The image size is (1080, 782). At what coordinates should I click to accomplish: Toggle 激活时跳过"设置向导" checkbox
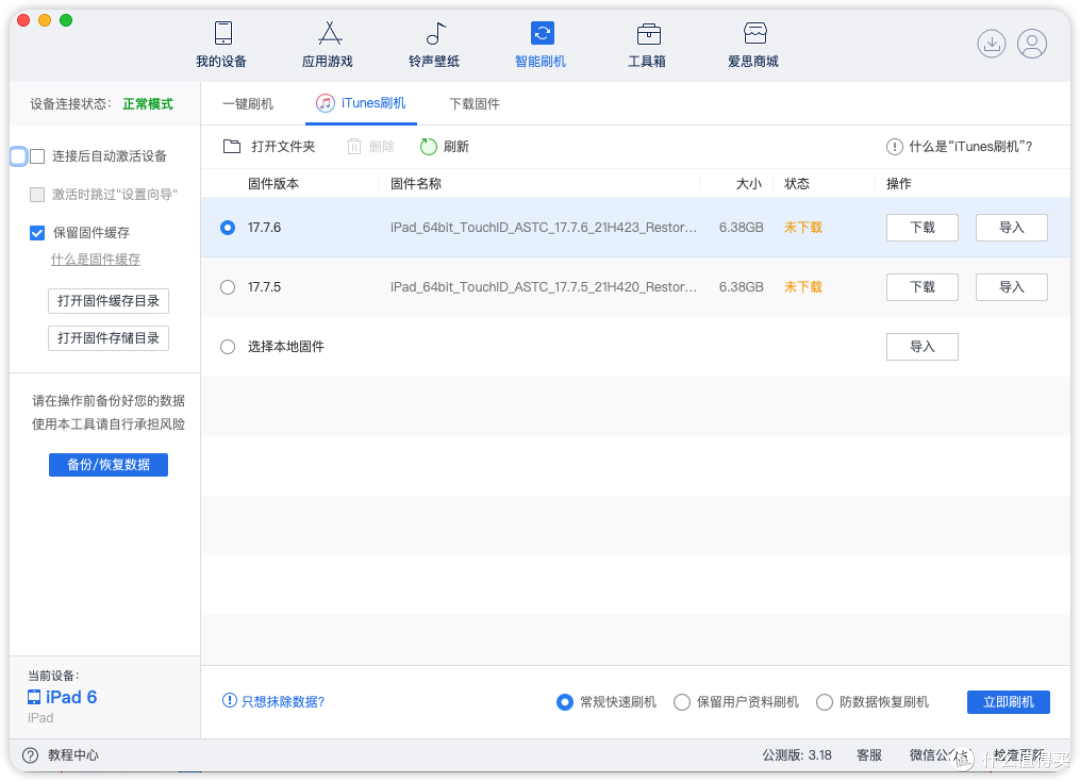38,194
